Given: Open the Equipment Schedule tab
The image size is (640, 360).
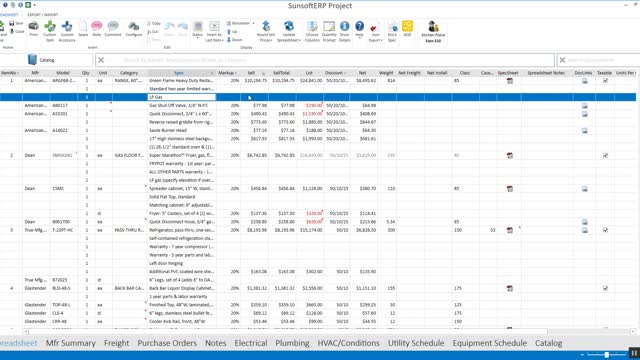Looking at the screenshot, I should point(489,343).
